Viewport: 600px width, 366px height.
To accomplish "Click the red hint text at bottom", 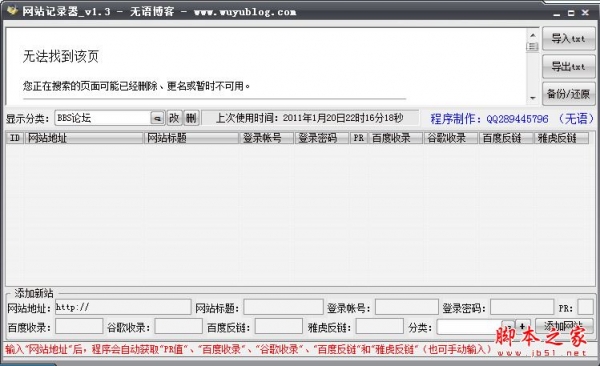I will tap(248, 349).
